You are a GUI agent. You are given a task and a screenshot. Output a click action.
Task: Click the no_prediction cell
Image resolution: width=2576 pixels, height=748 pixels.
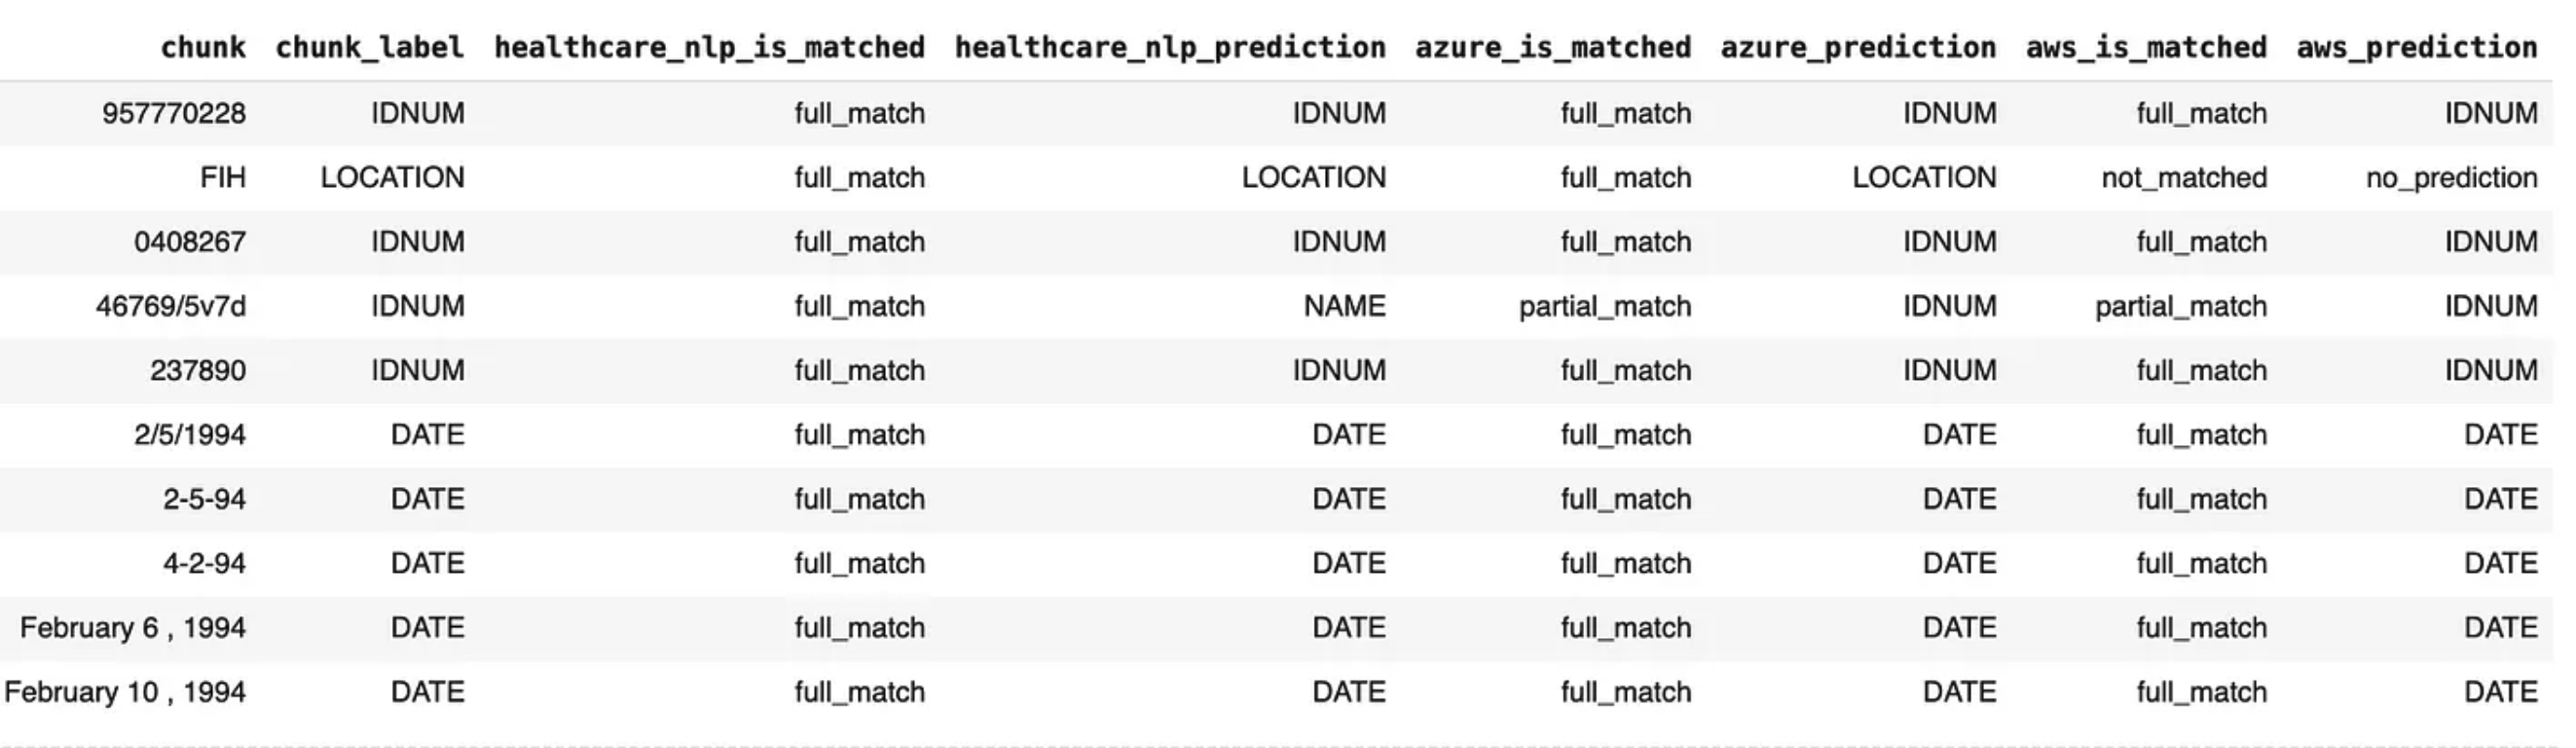[x=2451, y=177]
